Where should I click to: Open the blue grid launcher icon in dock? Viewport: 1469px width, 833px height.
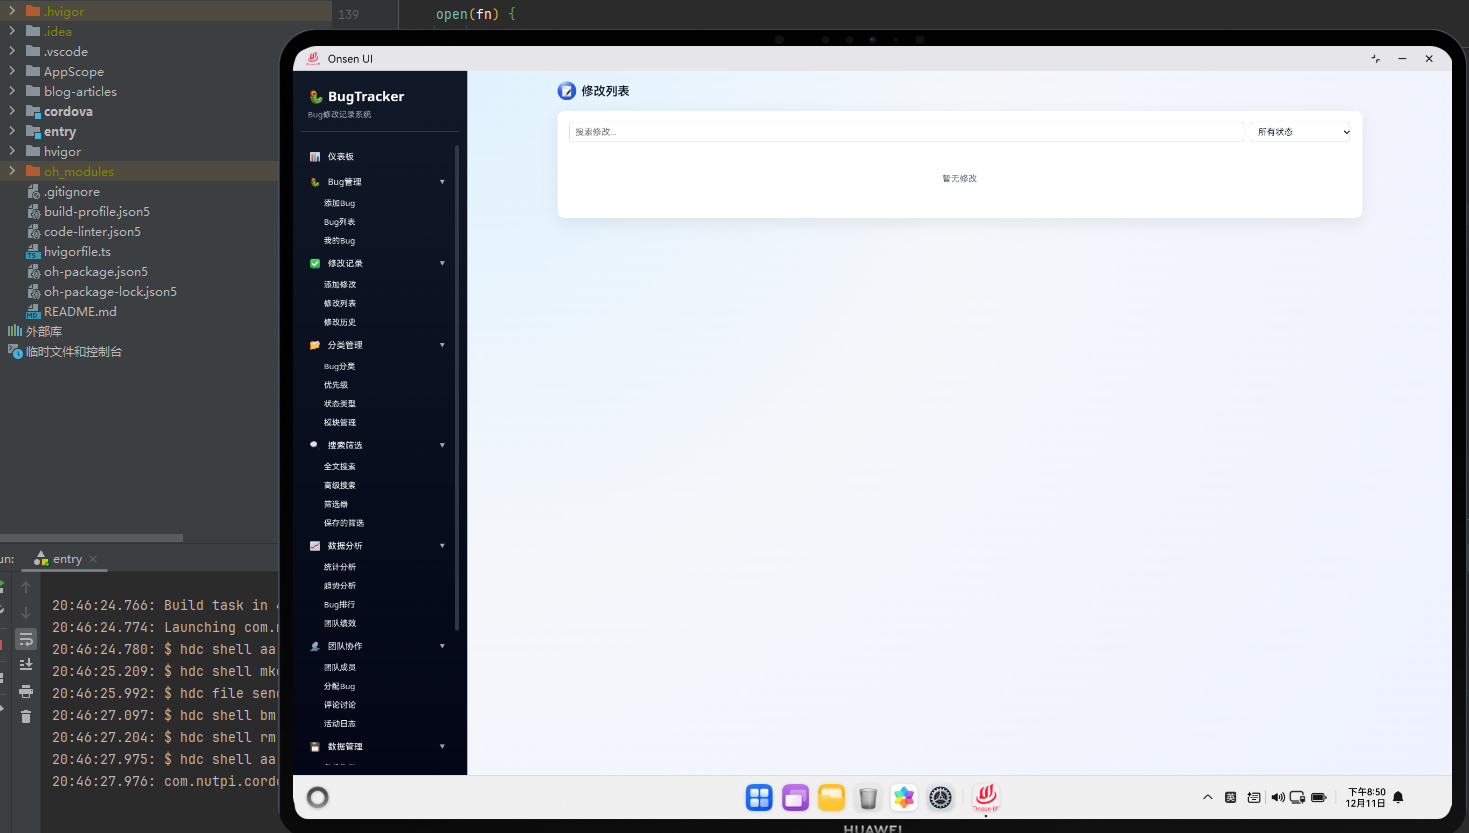point(759,797)
